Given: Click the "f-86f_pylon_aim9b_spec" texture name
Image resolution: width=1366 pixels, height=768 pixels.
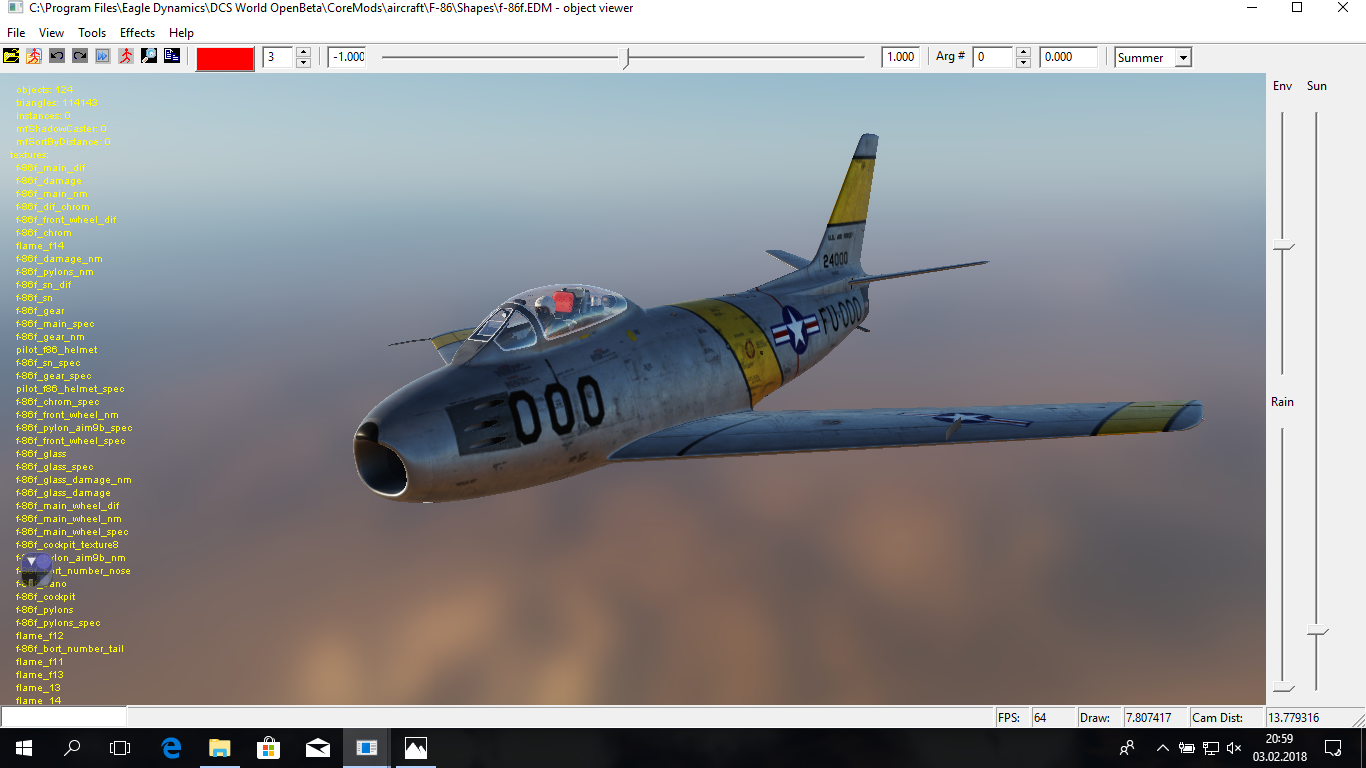Looking at the screenshot, I should point(74,428).
